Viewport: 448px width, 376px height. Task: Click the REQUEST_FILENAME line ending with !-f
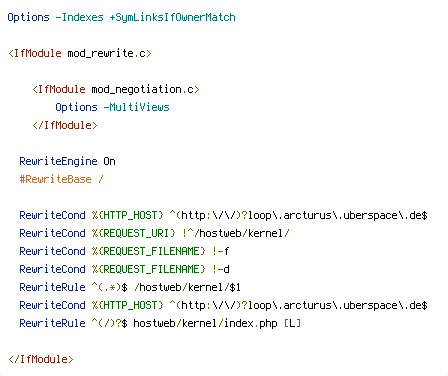click(124, 251)
